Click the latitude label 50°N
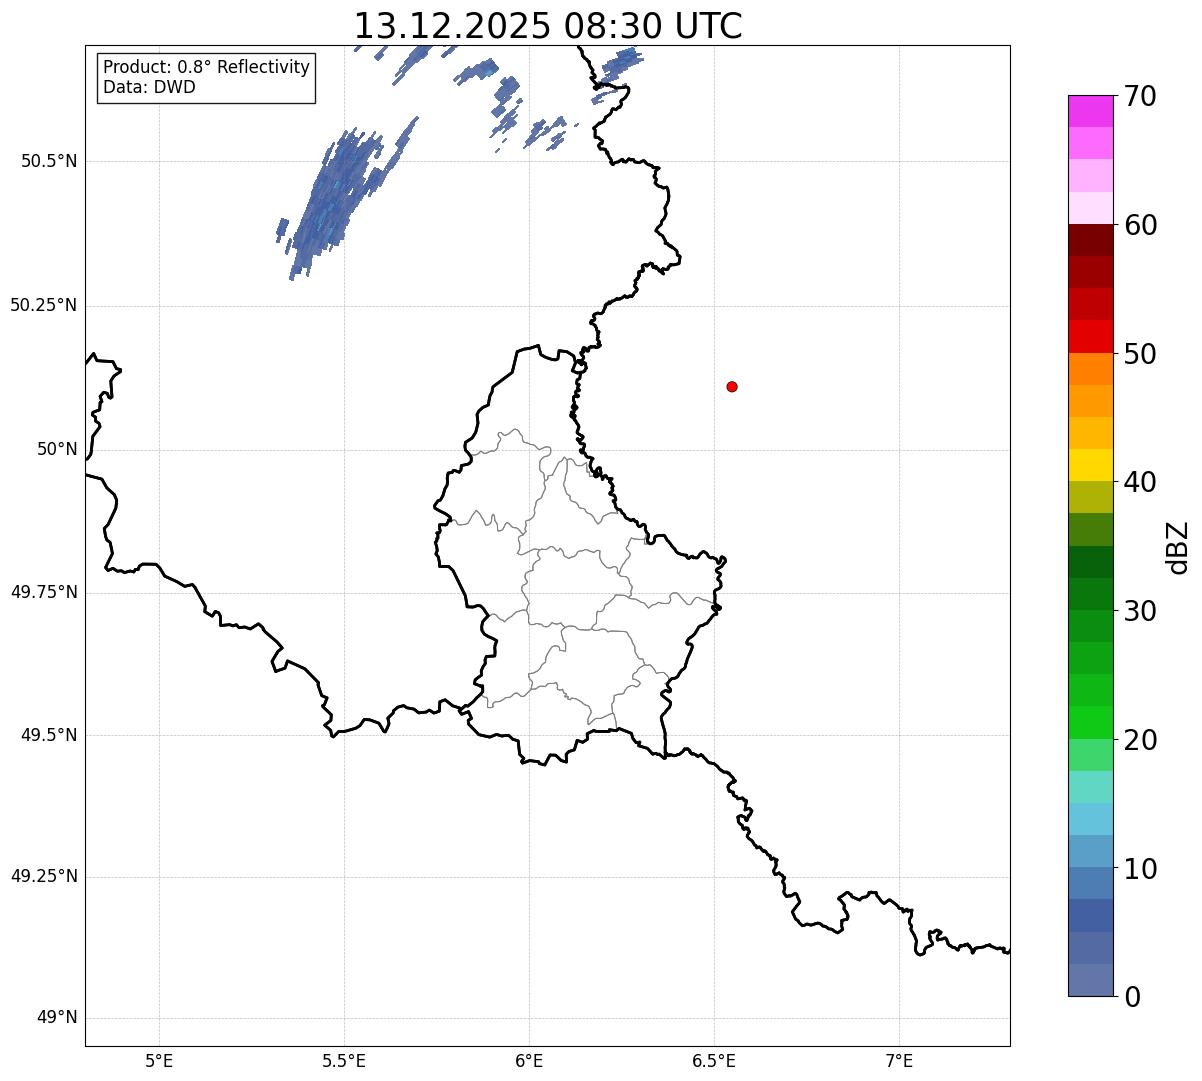The width and height of the screenshot is (1202, 1081). coord(57,449)
